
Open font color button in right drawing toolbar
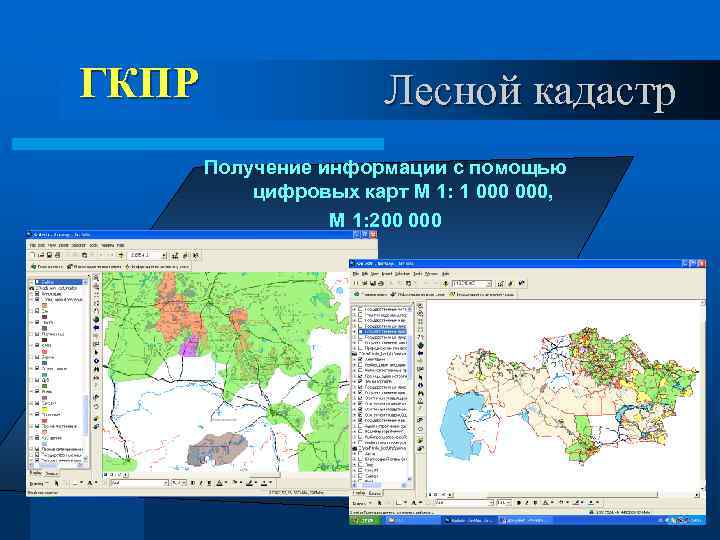[x=548, y=503]
